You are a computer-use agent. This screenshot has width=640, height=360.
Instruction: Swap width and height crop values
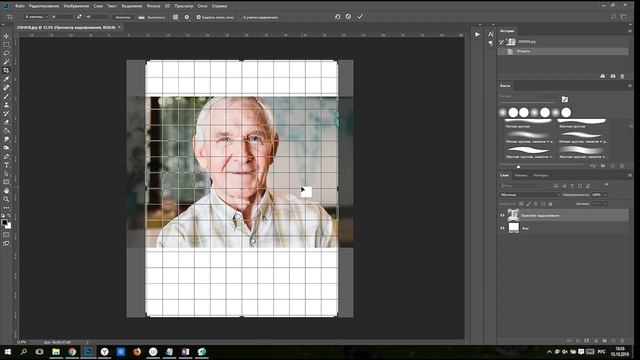pos(79,17)
